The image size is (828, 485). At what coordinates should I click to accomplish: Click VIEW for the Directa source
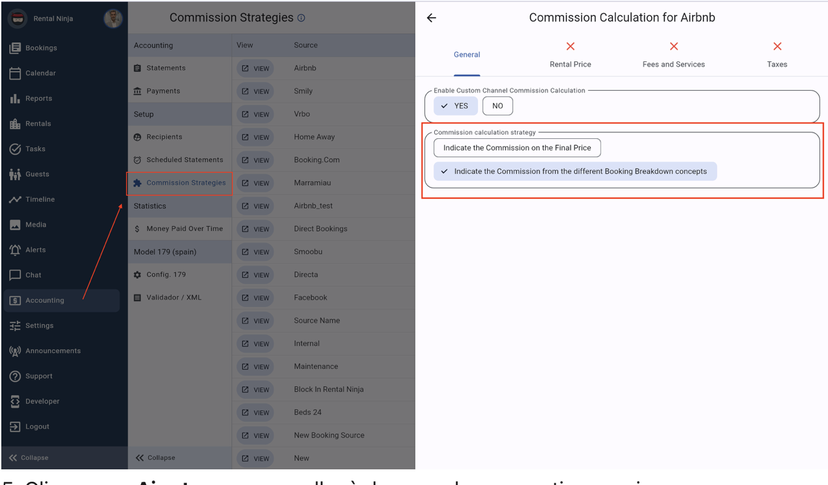(255, 275)
